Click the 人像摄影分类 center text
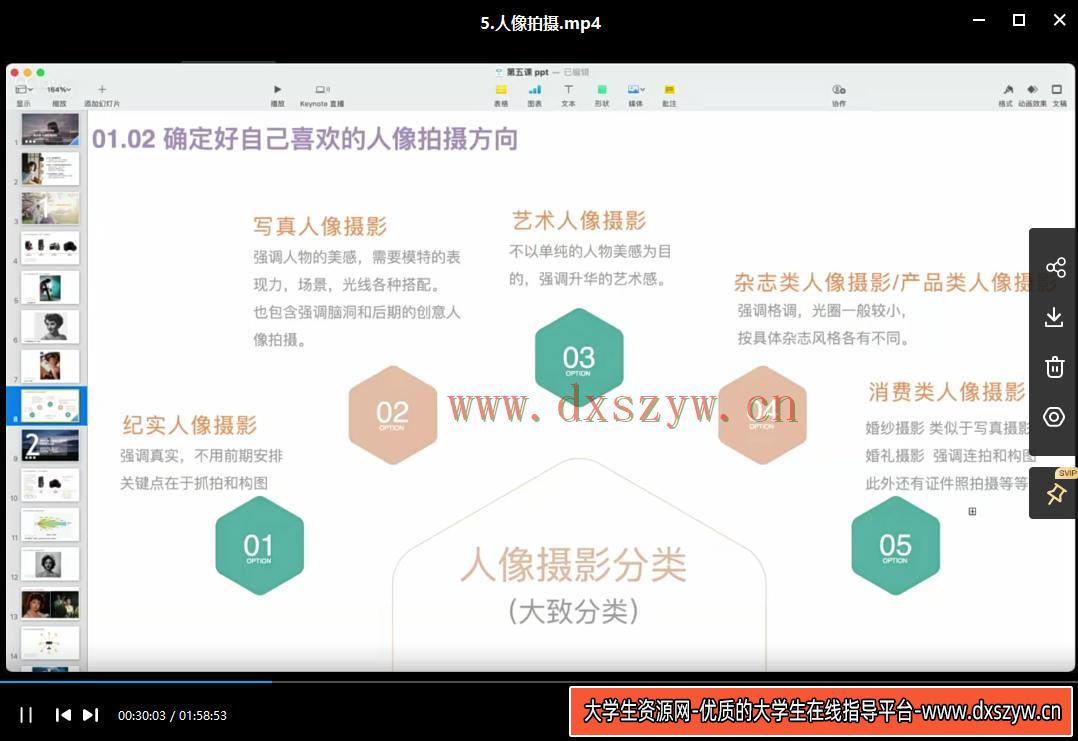1078x741 pixels. [x=573, y=565]
